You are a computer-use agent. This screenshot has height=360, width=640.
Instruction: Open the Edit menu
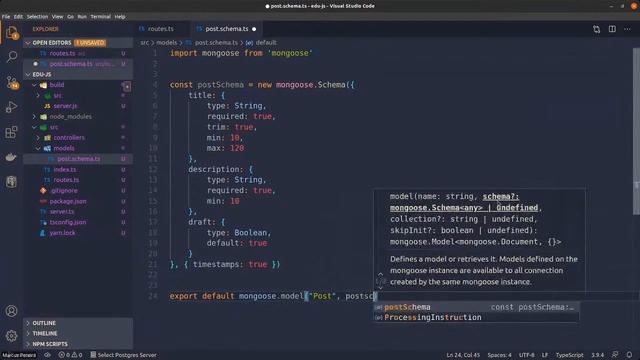coord(18,17)
